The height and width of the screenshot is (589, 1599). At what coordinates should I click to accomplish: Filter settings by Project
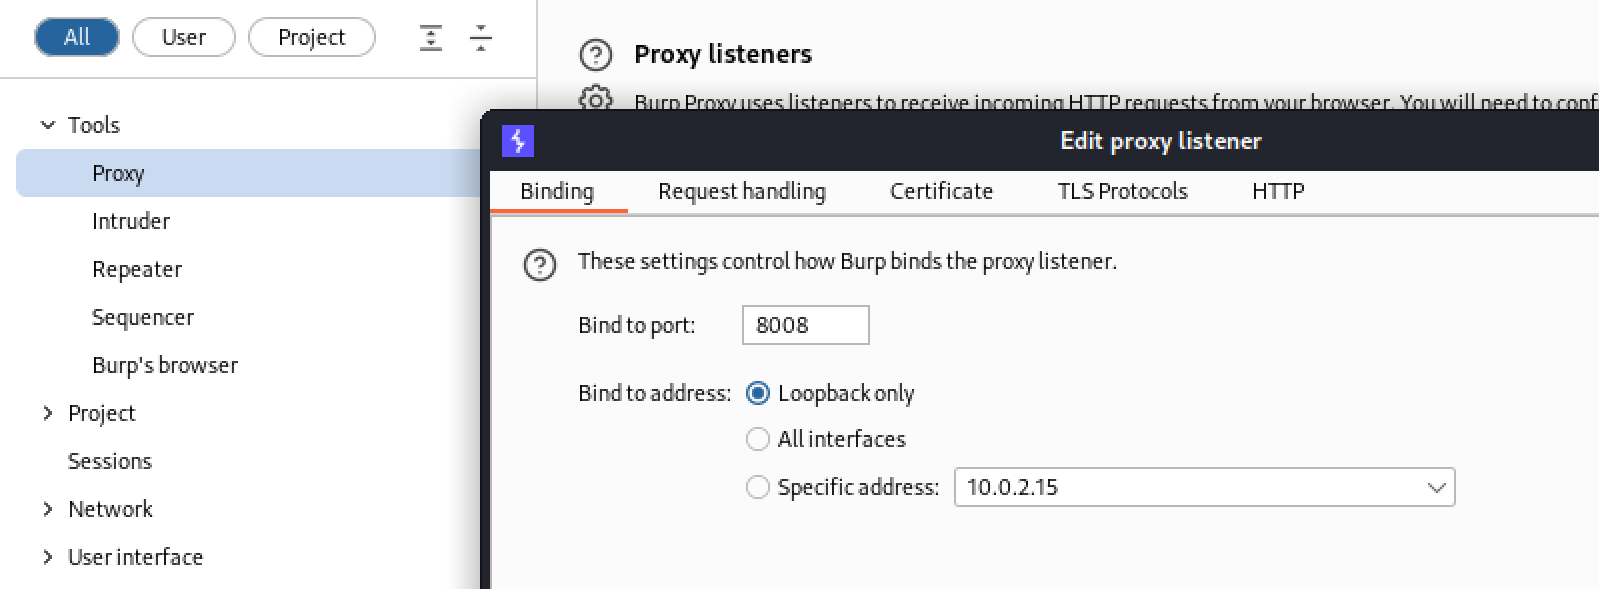pos(311,37)
